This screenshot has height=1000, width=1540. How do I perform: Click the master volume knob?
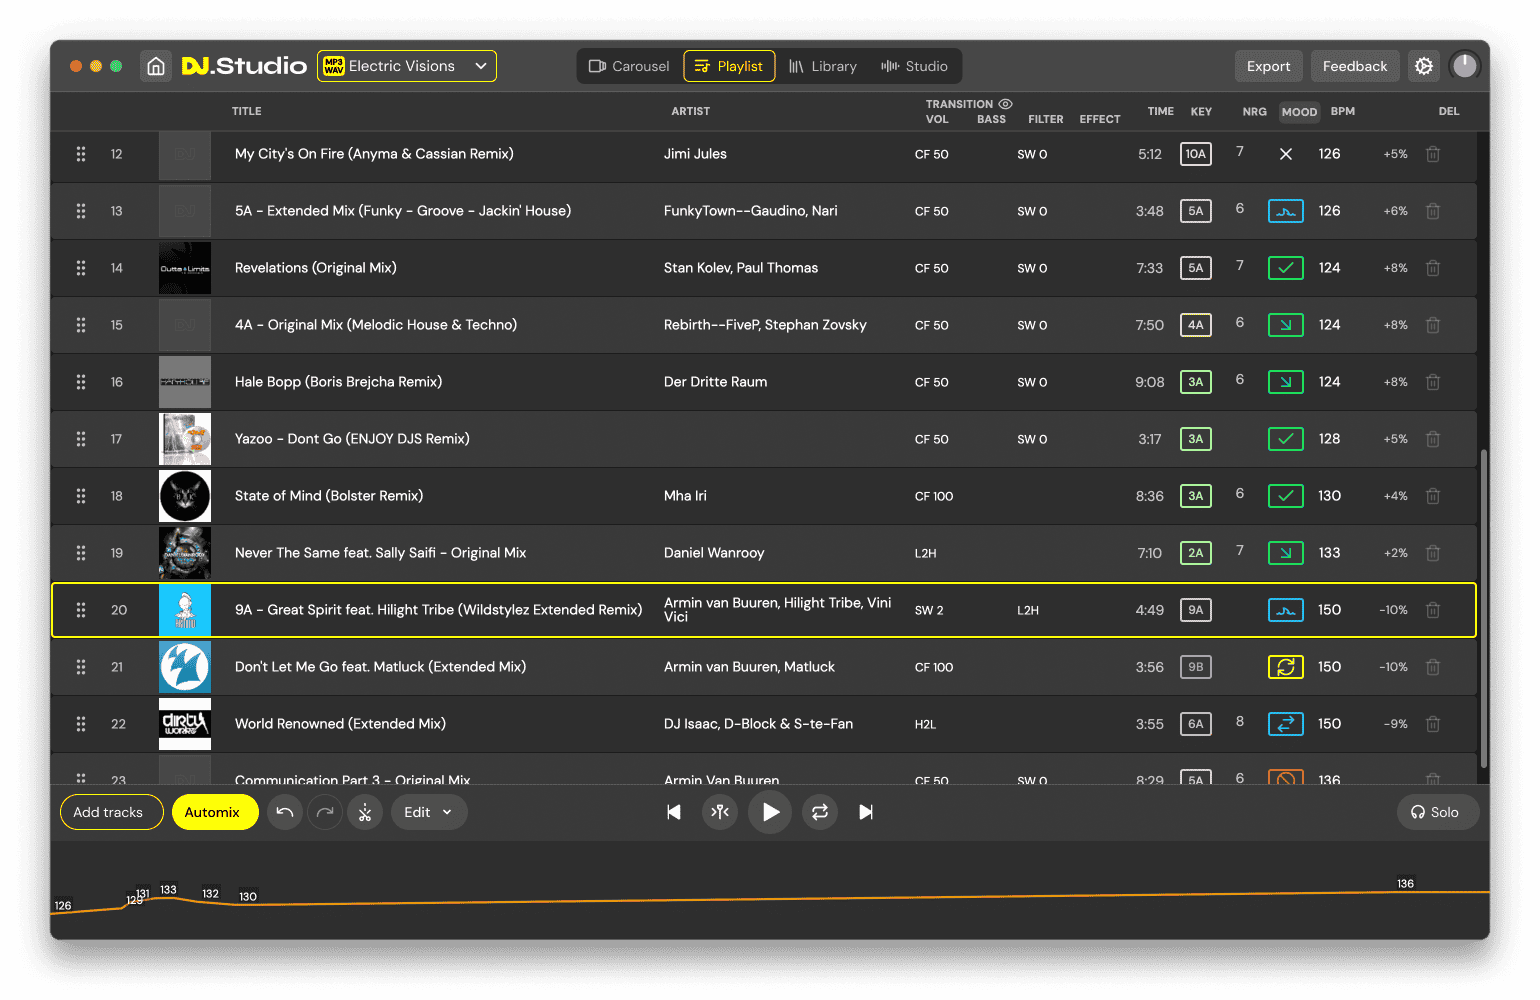click(1464, 66)
